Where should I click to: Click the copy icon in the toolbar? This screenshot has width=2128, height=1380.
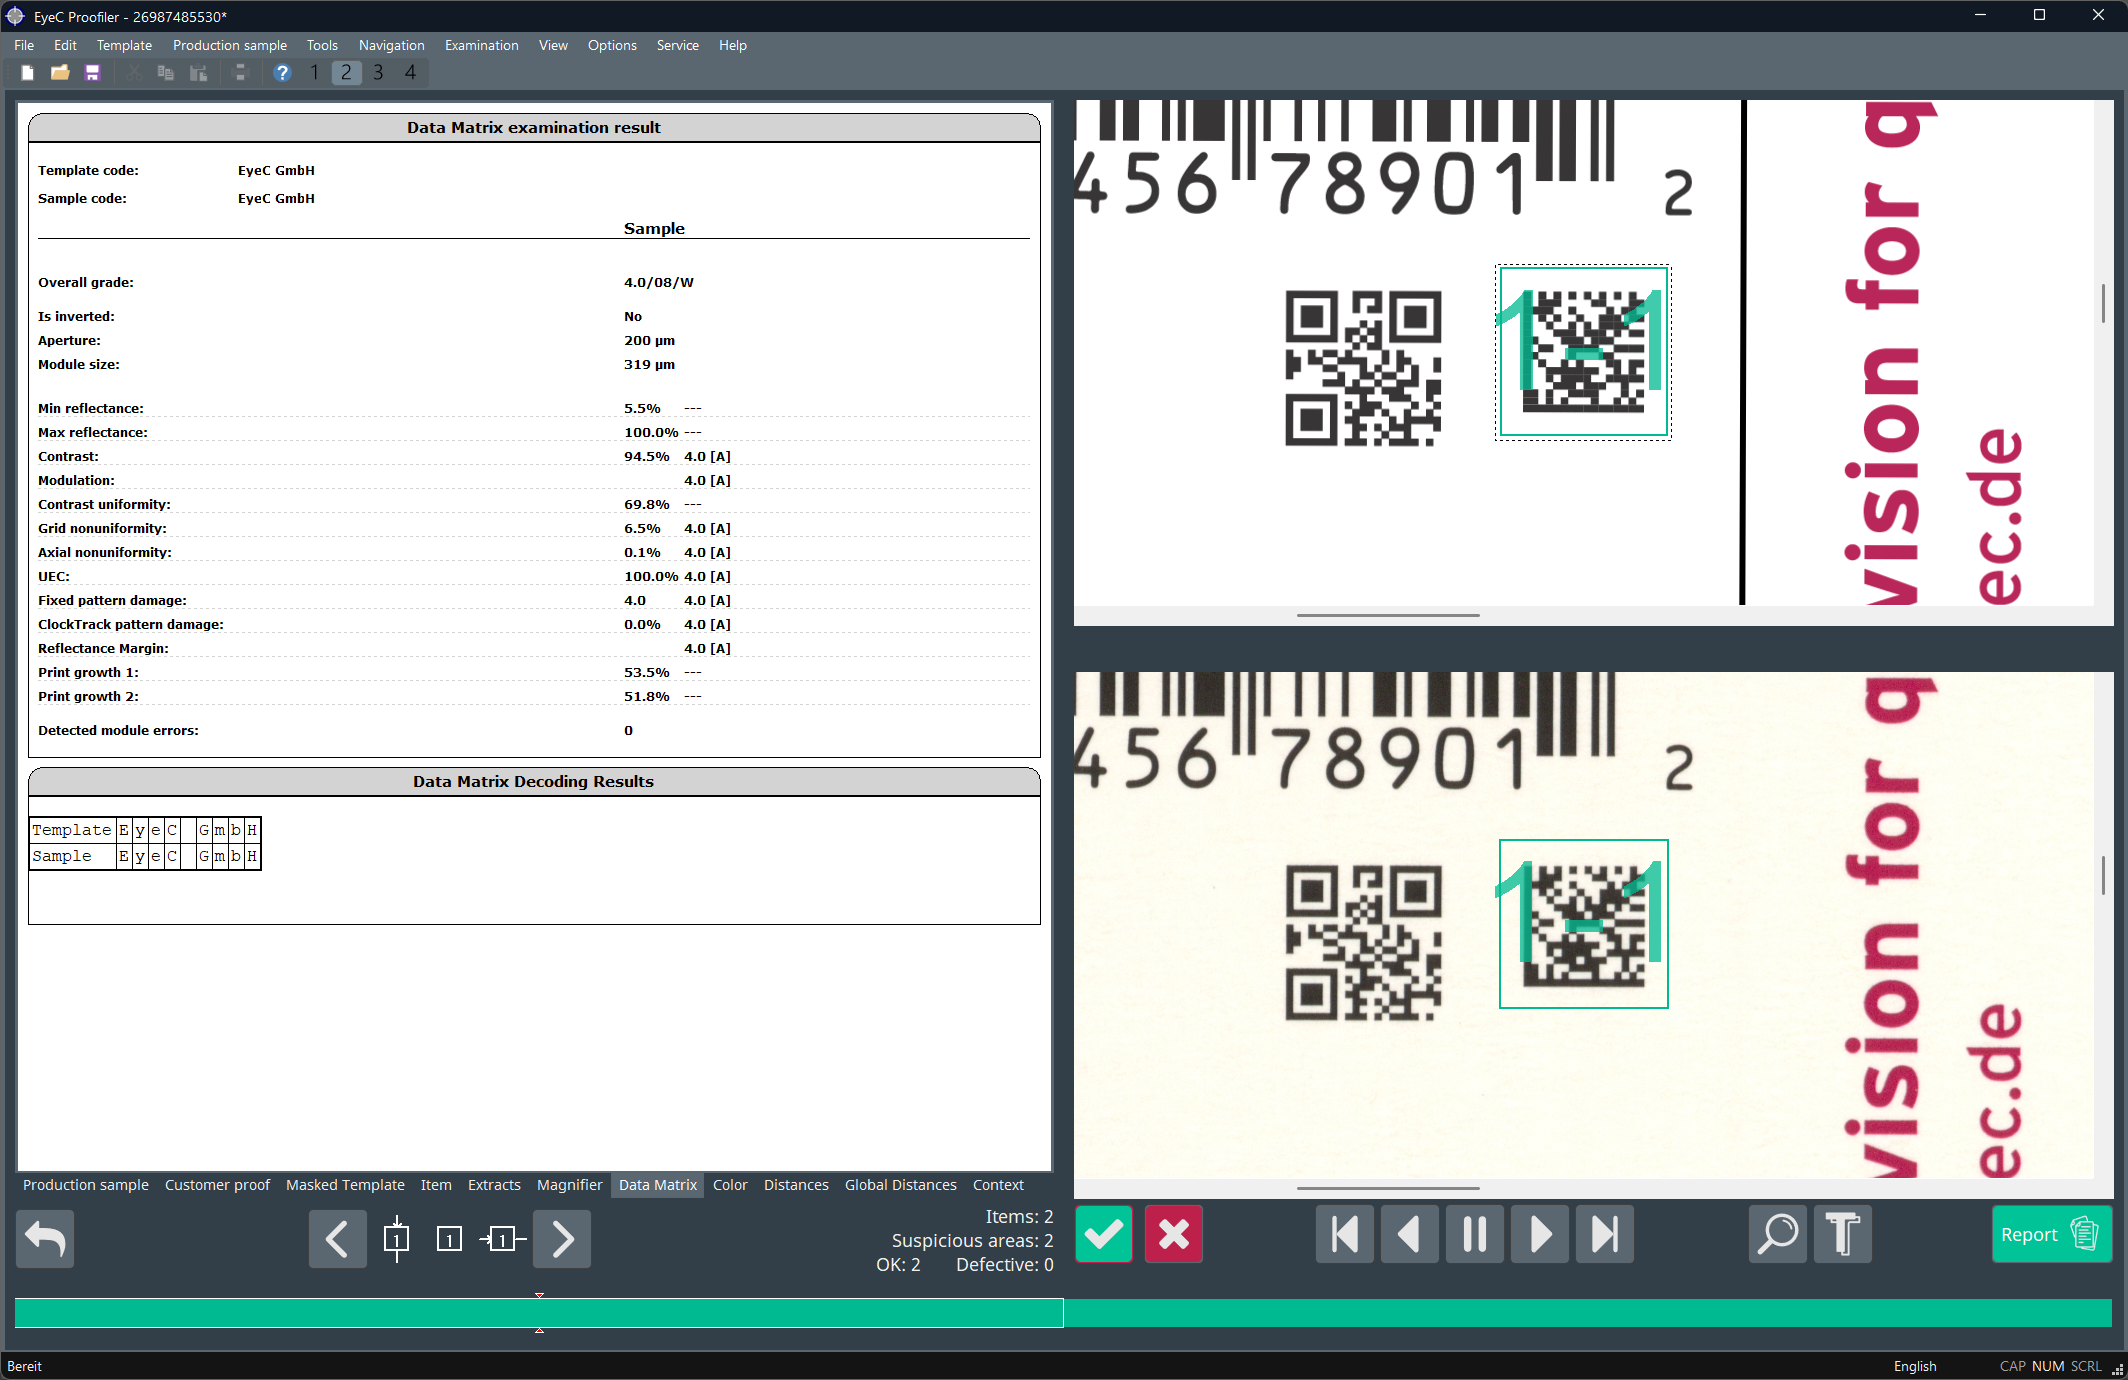[x=166, y=73]
